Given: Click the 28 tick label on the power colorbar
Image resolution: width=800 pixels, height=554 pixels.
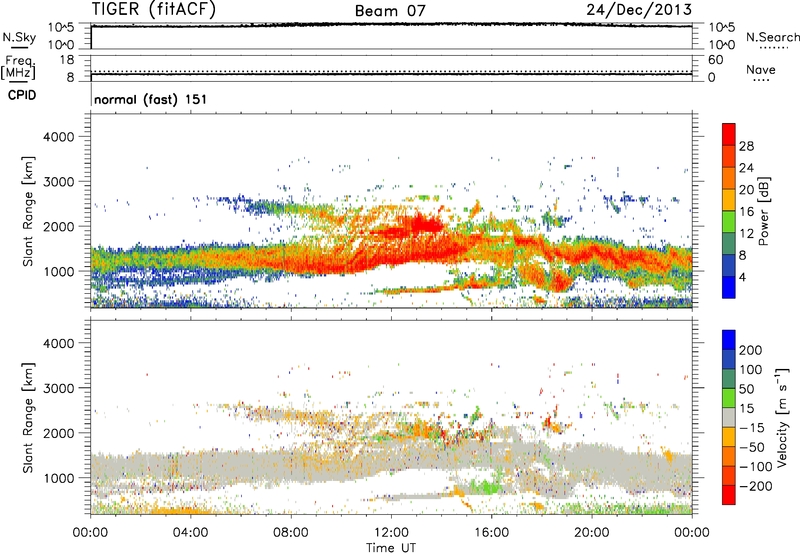Looking at the screenshot, I should (x=746, y=146).
